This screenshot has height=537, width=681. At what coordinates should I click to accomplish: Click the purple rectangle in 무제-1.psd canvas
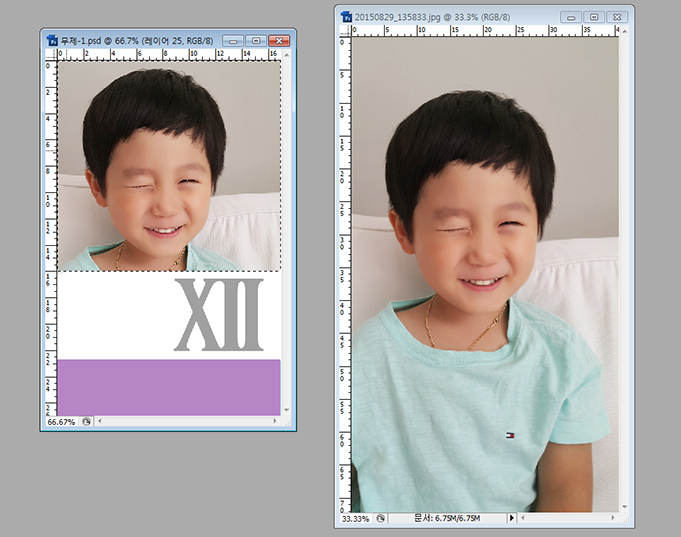(x=168, y=387)
